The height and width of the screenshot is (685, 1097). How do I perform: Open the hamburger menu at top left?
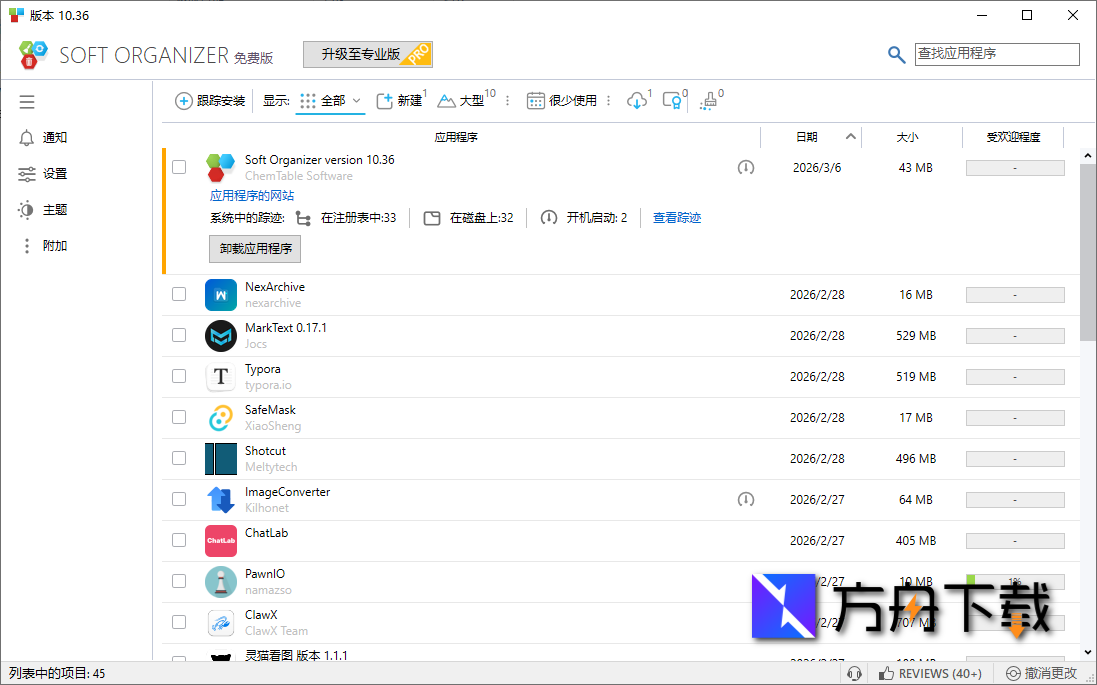pyautogui.click(x=26, y=101)
